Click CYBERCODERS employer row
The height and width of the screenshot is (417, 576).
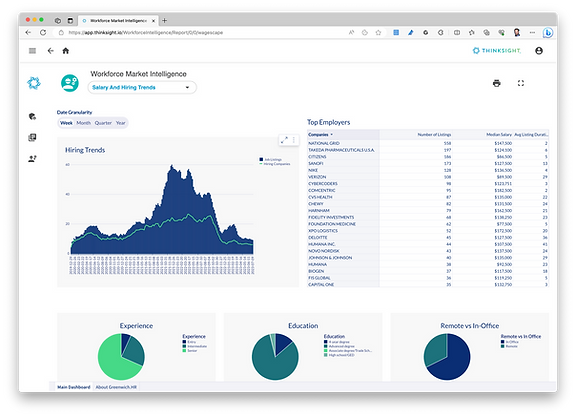pyautogui.click(x=428, y=183)
